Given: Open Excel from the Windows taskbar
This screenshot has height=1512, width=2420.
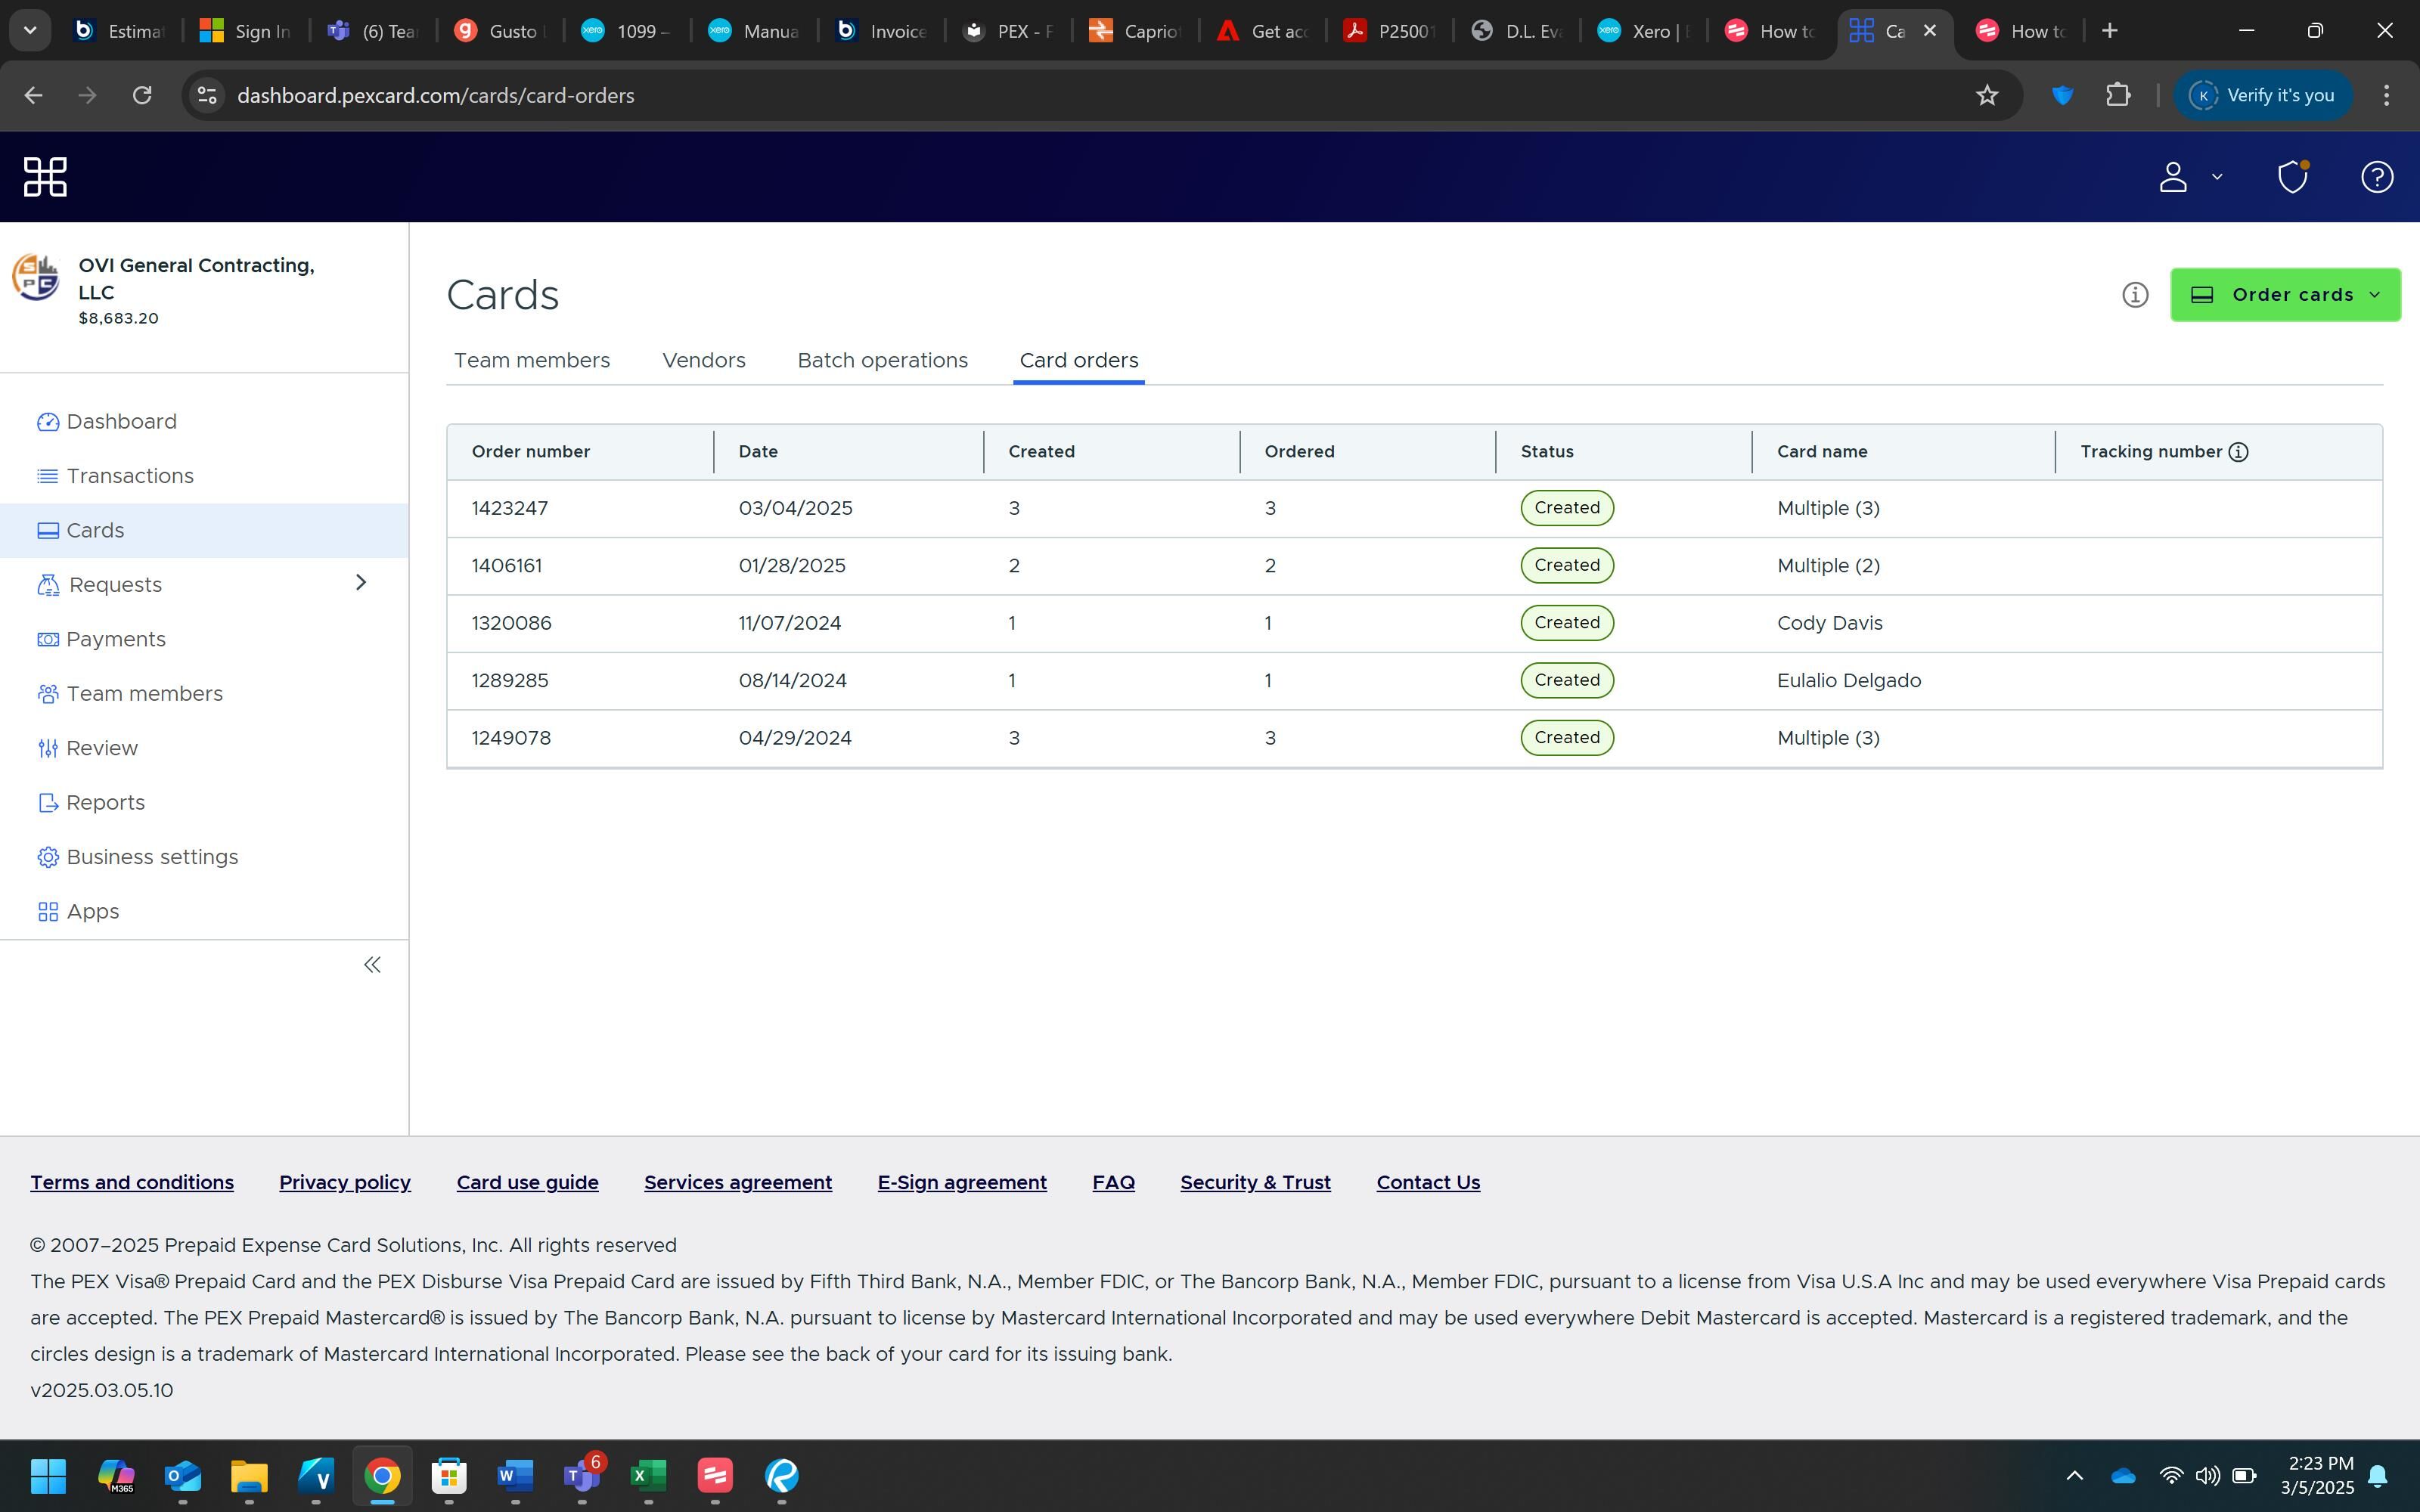Looking at the screenshot, I should 648,1475.
